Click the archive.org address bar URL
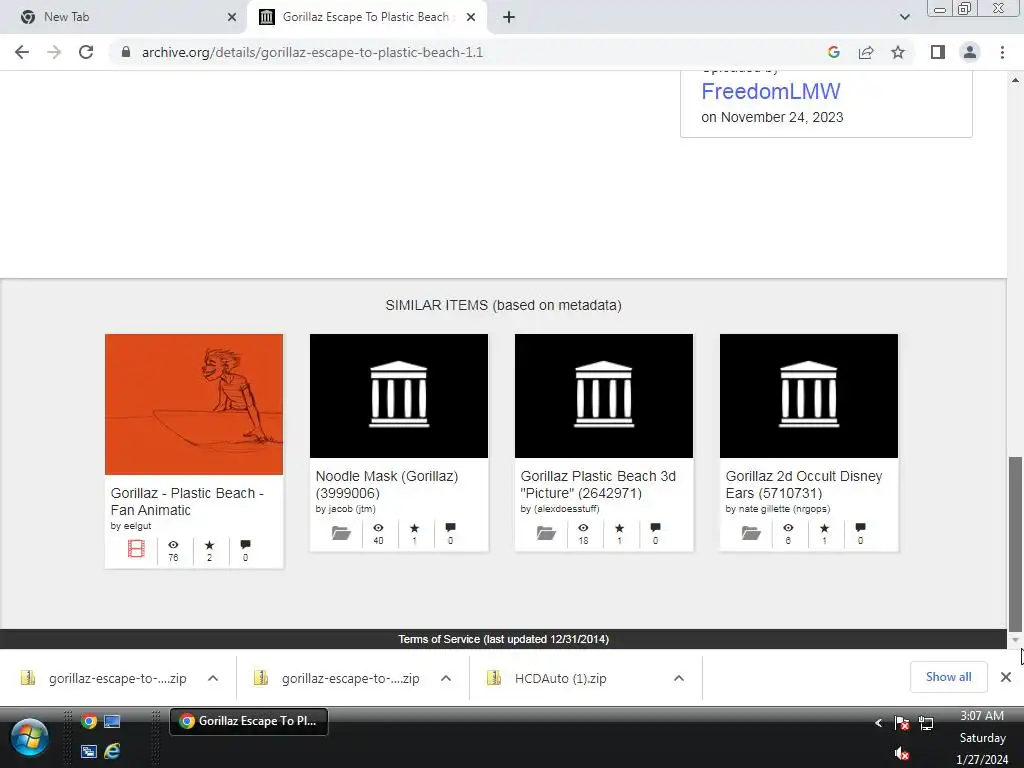The height and width of the screenshot is (768, 1024). 312,52
